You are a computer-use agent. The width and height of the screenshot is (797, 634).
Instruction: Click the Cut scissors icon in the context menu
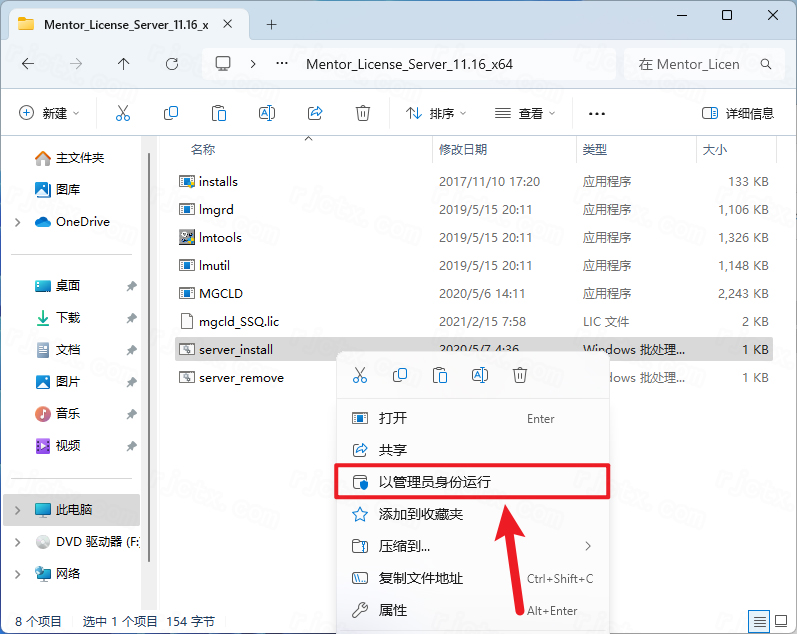click(360, 375)
